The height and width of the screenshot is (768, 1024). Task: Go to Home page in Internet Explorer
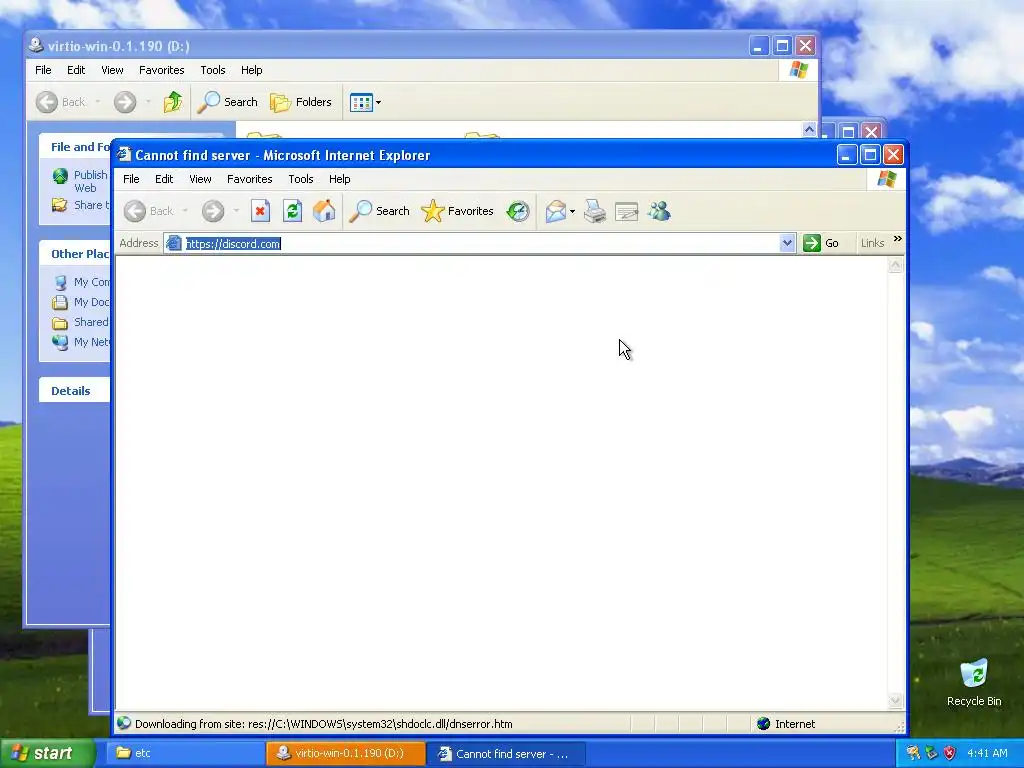coord(324,211)
